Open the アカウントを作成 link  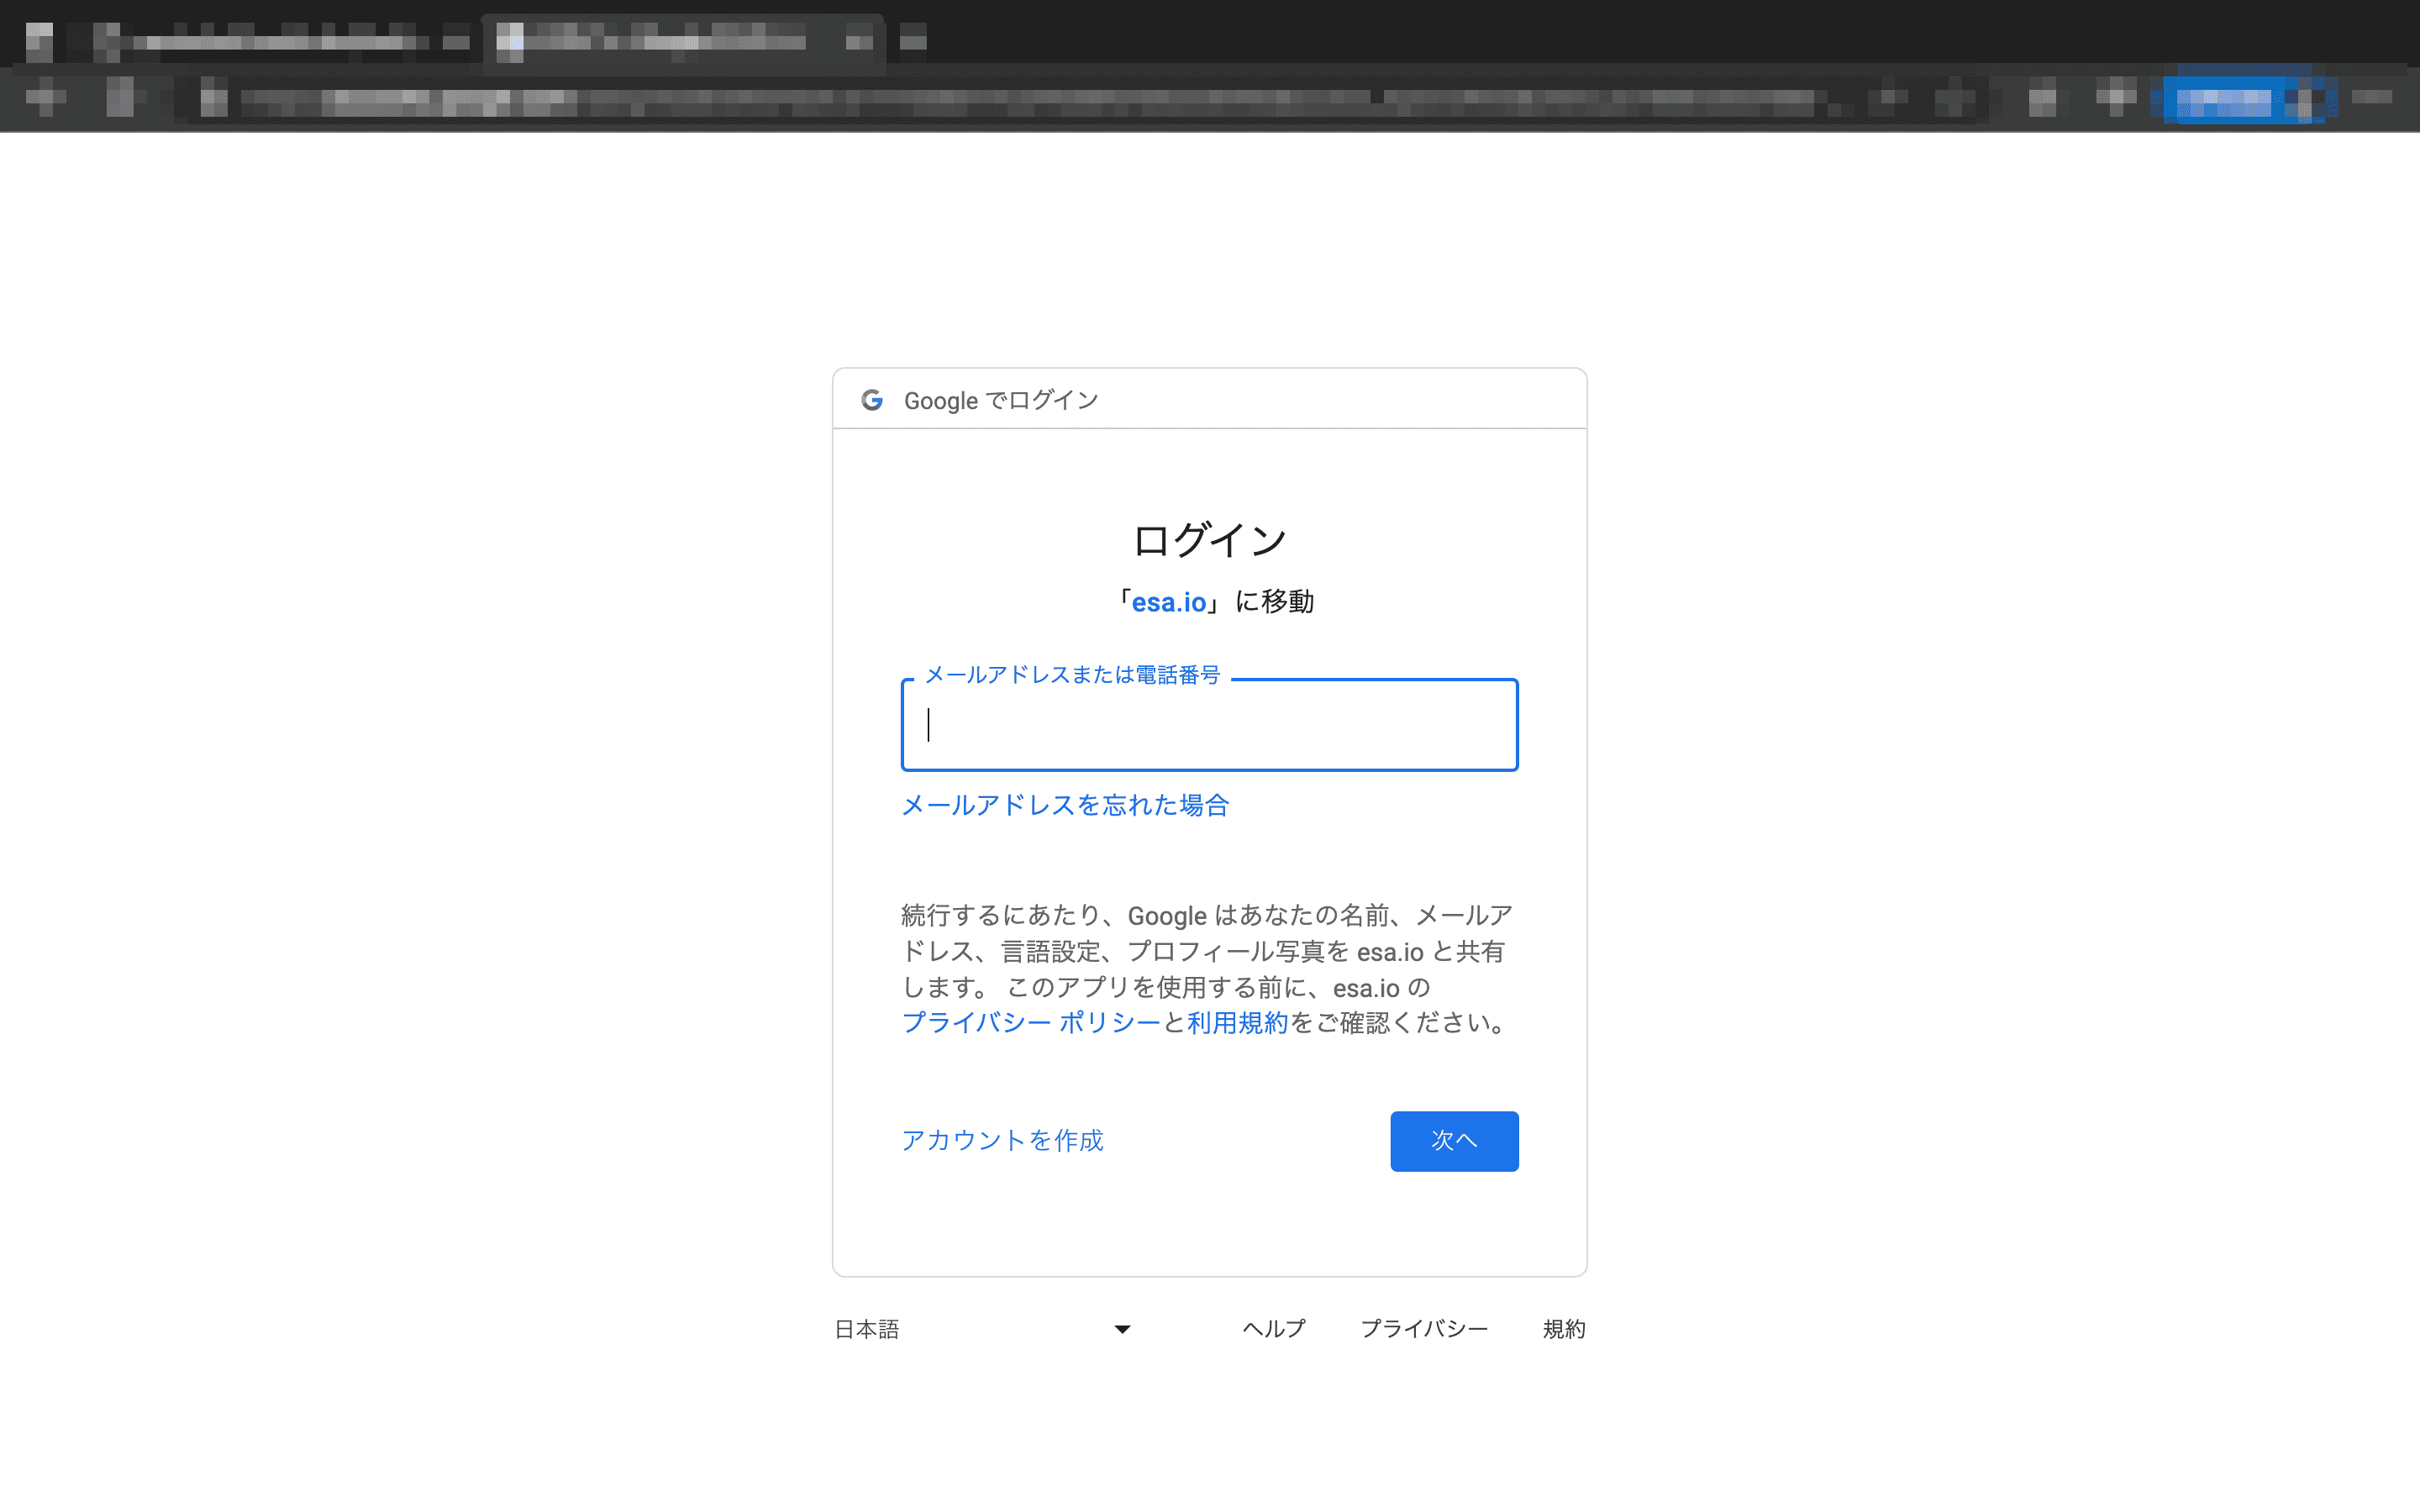[x=1002, y=1140]
